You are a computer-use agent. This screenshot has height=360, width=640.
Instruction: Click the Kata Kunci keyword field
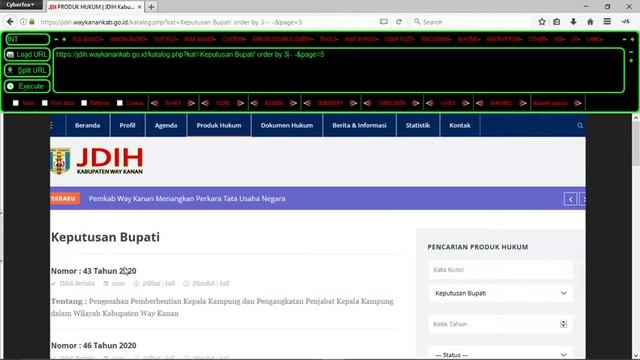[501, 270]
